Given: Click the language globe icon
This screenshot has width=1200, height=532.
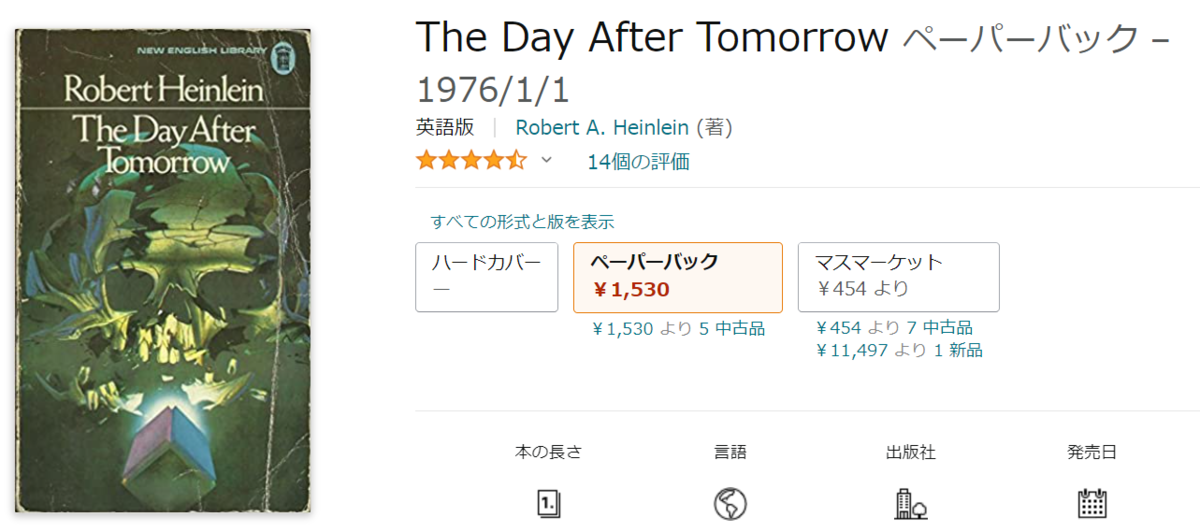Looking at the screenshot, I should click(730, 503).
